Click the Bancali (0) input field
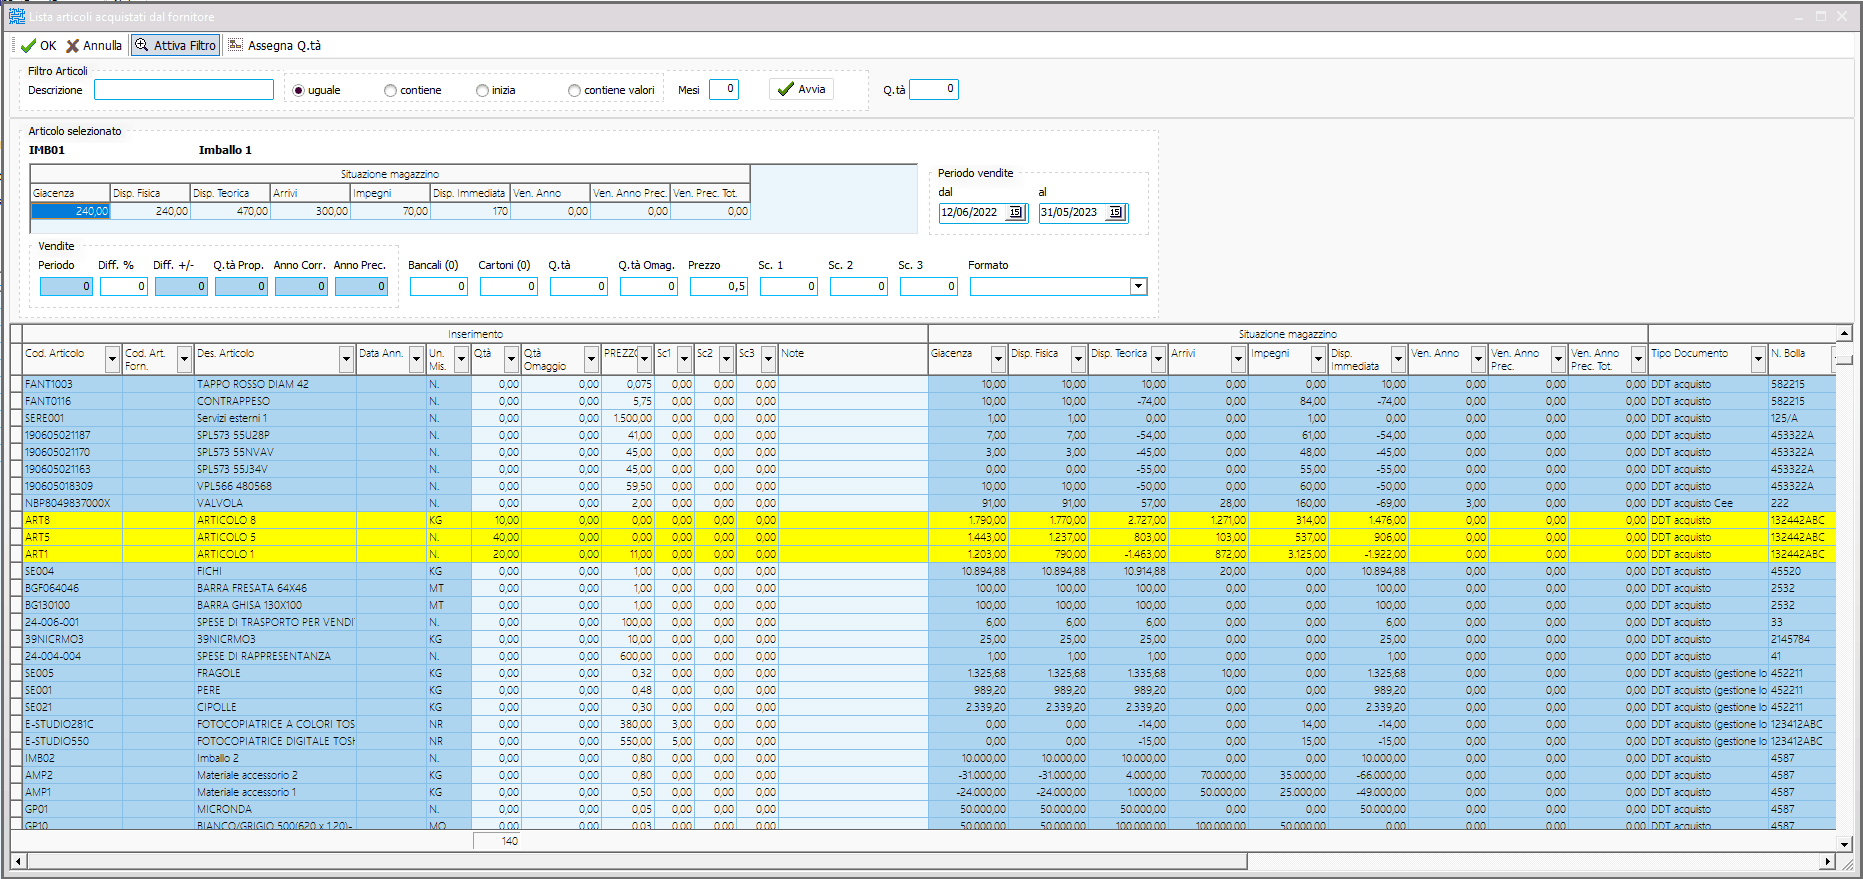 (x=439, y=287)
